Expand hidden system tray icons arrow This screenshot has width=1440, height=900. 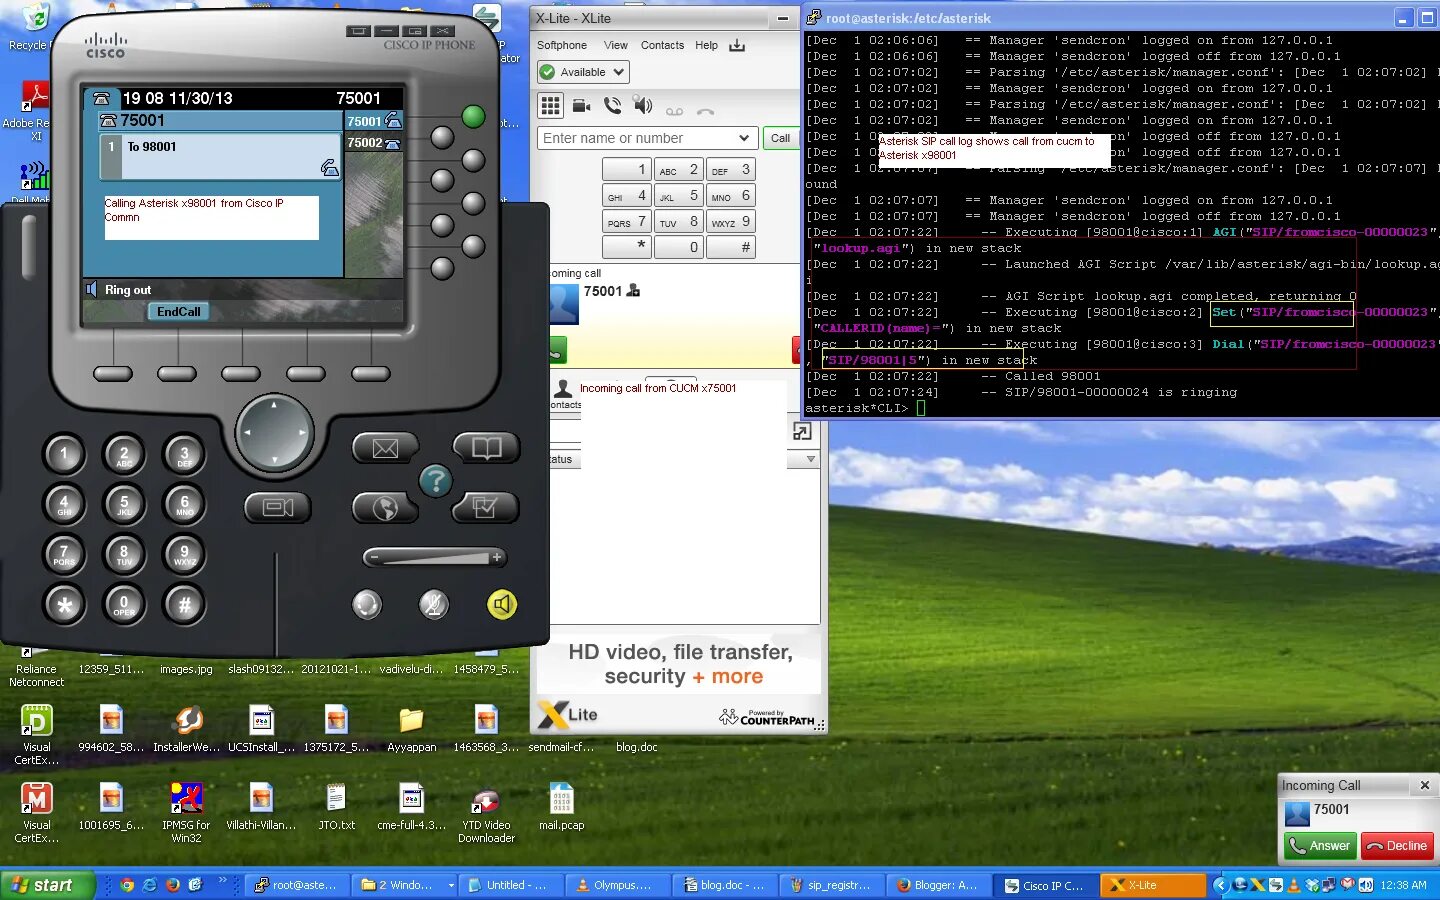pos(1219,885)
